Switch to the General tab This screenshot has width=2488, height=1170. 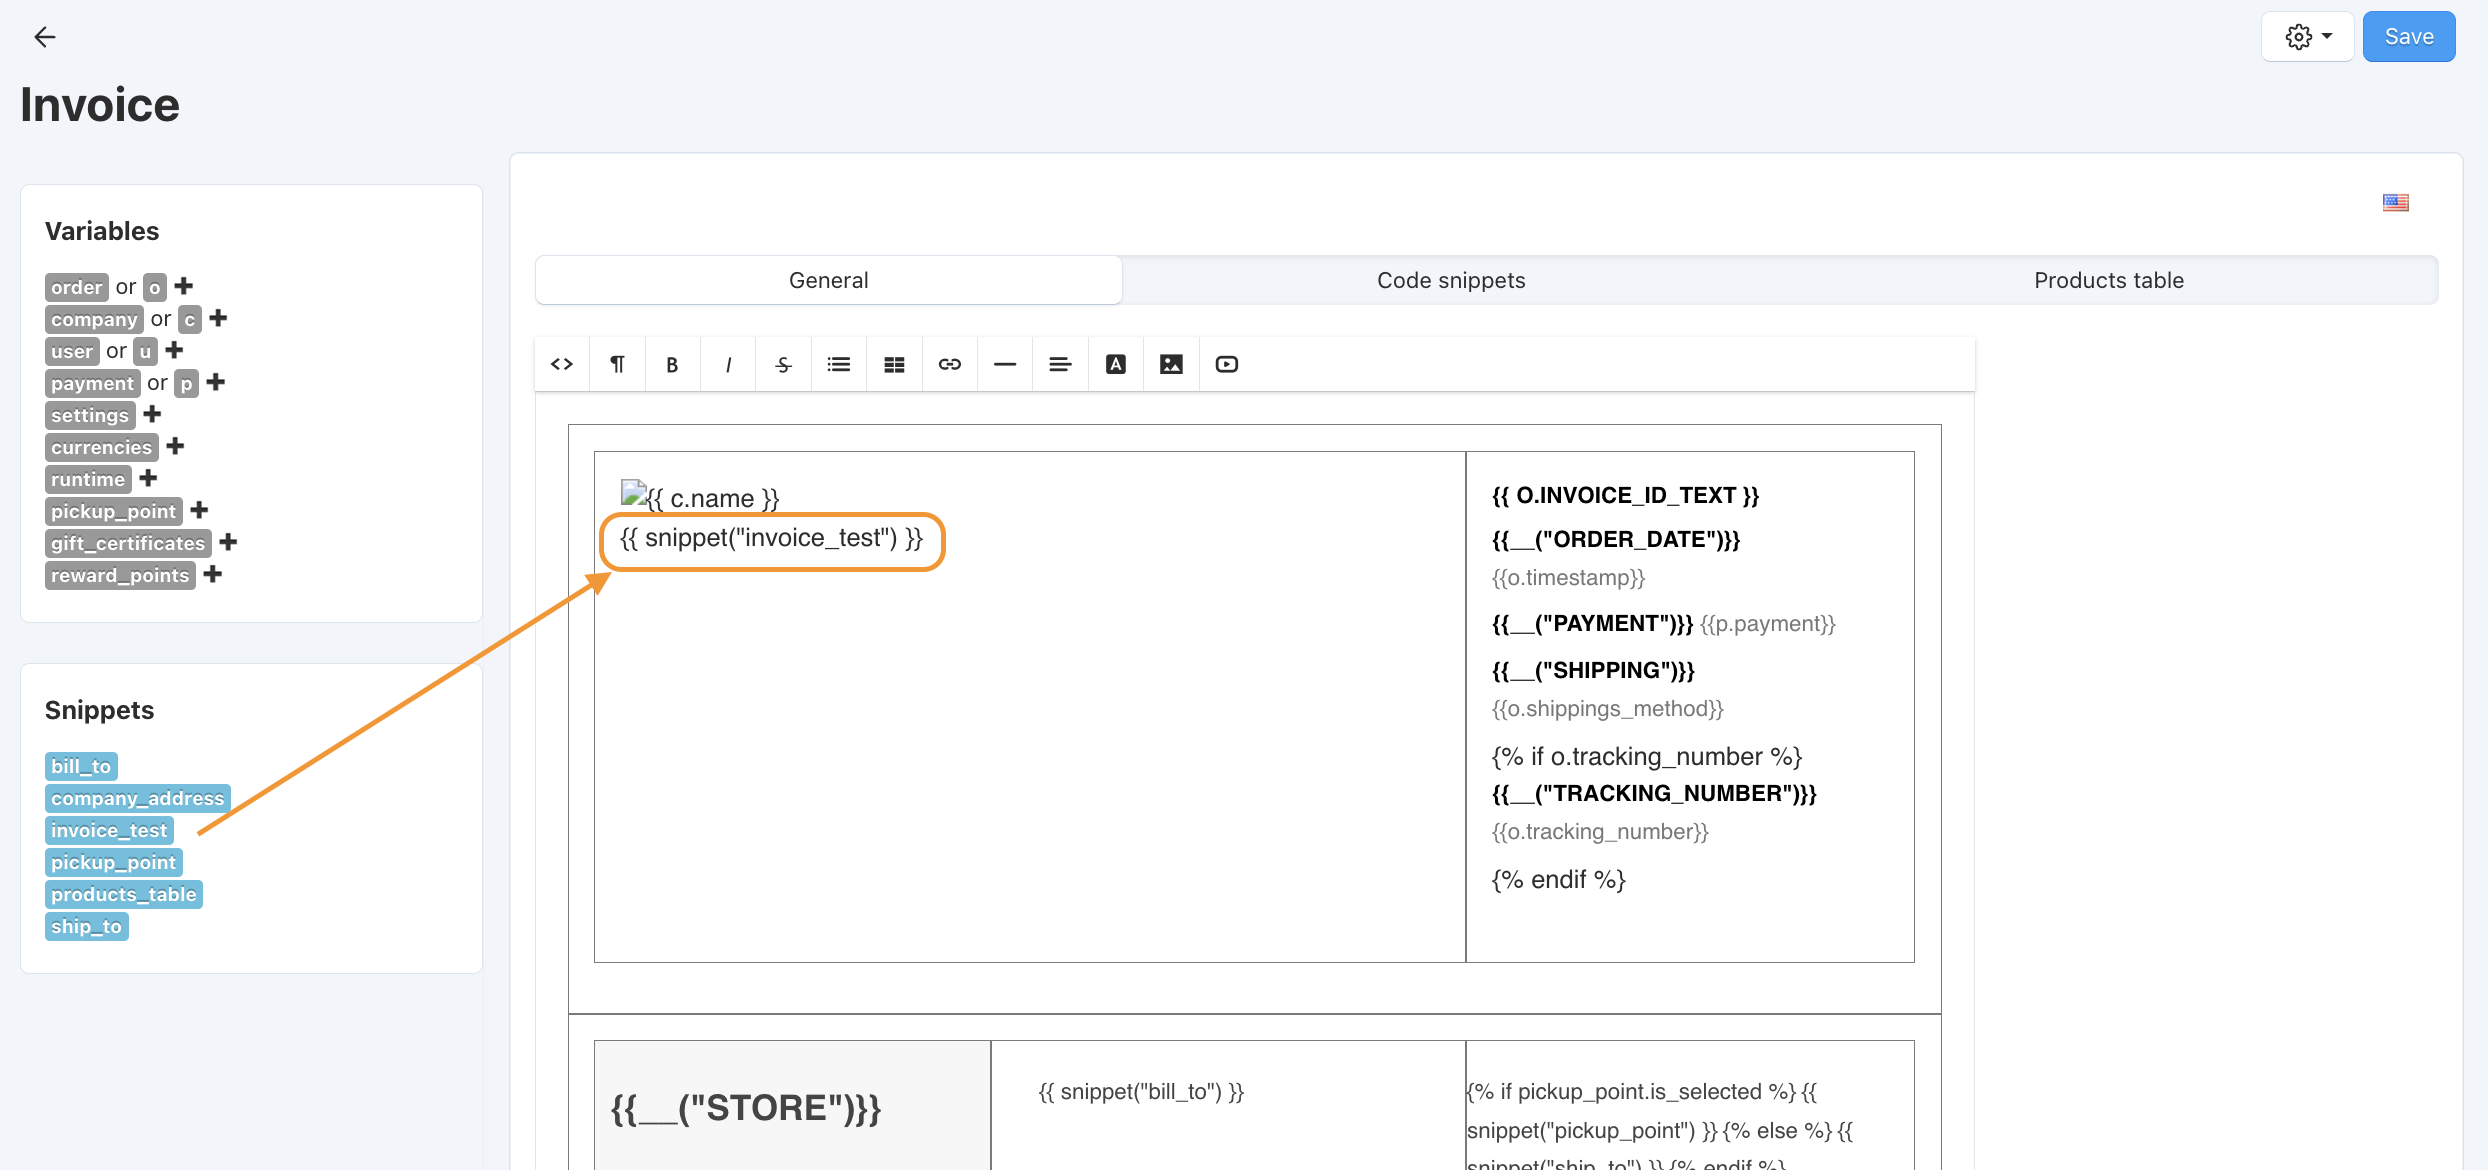click(x=828, y=280)
